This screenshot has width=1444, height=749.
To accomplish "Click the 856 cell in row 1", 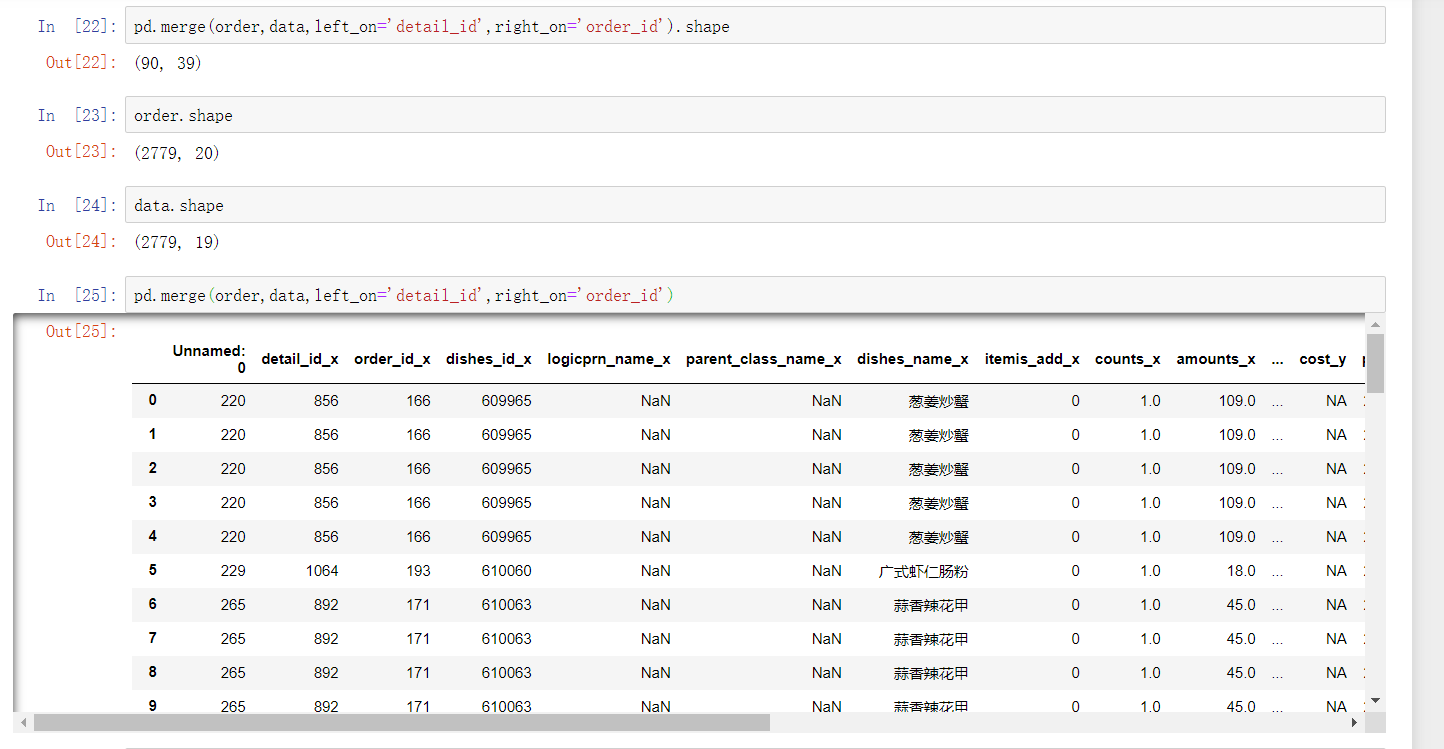I will pos(326,435).
